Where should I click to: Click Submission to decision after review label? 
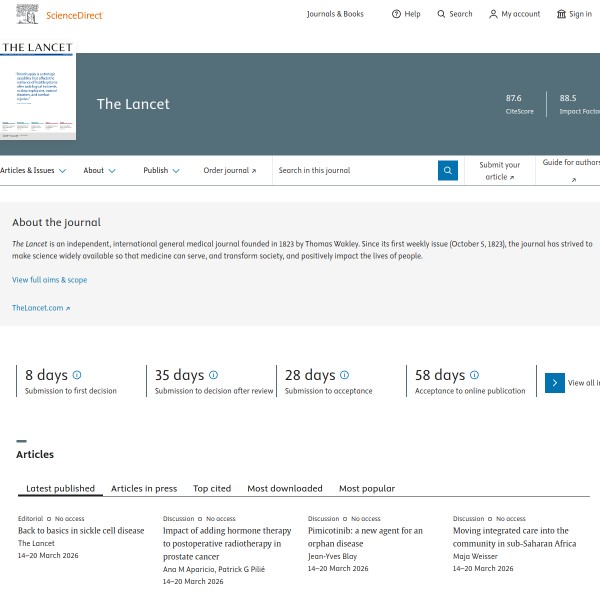[214, 391]
